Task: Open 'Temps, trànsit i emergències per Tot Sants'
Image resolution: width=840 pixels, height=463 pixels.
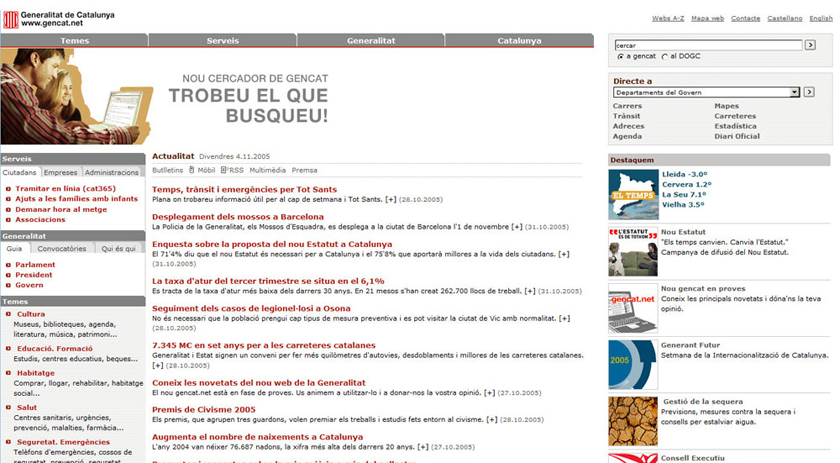Action: coord(244,189)
